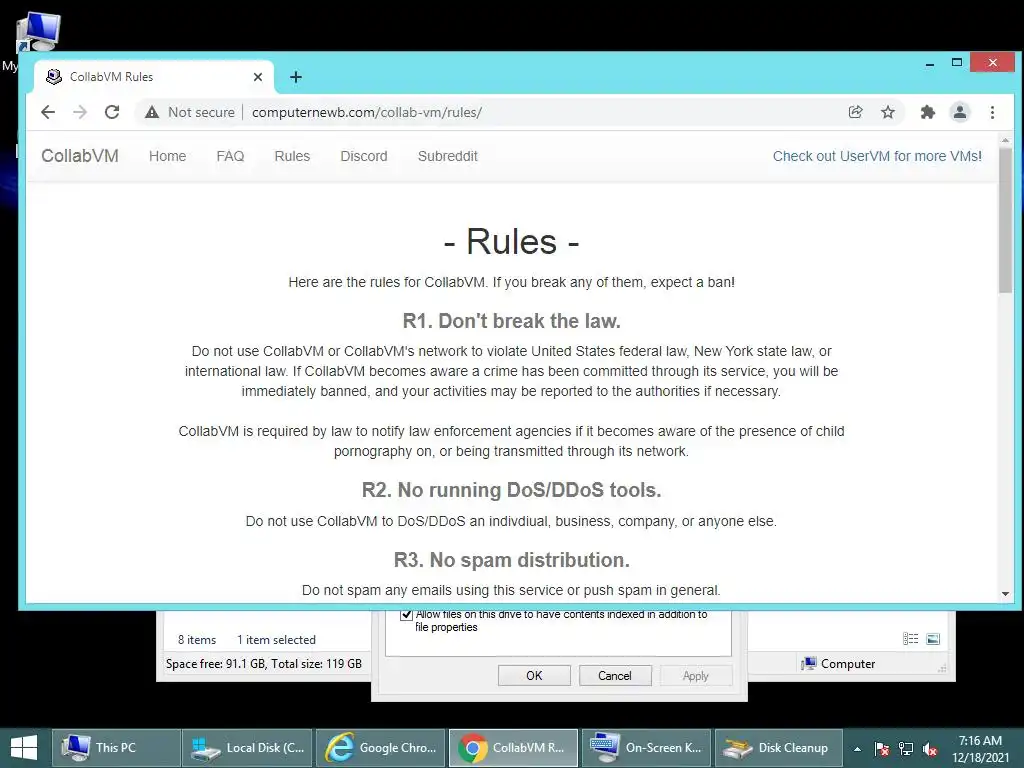Click R1. Don't break the law heading
The height and width of the screenshot is (768, 1024).
[511, 321]
